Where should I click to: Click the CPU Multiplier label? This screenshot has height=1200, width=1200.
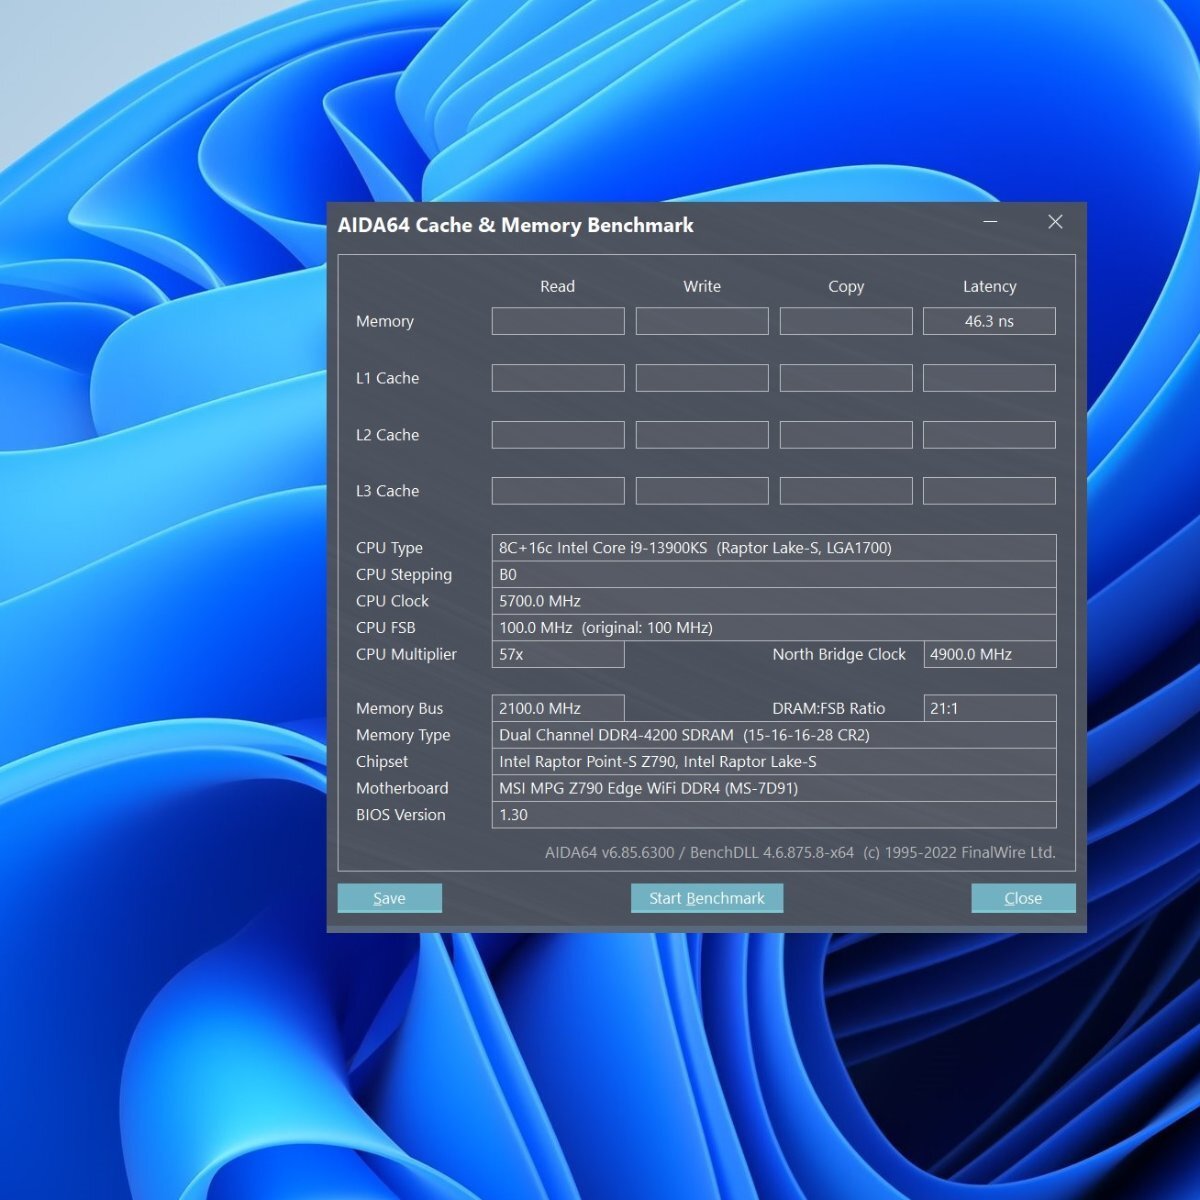[x=406, y=654]
